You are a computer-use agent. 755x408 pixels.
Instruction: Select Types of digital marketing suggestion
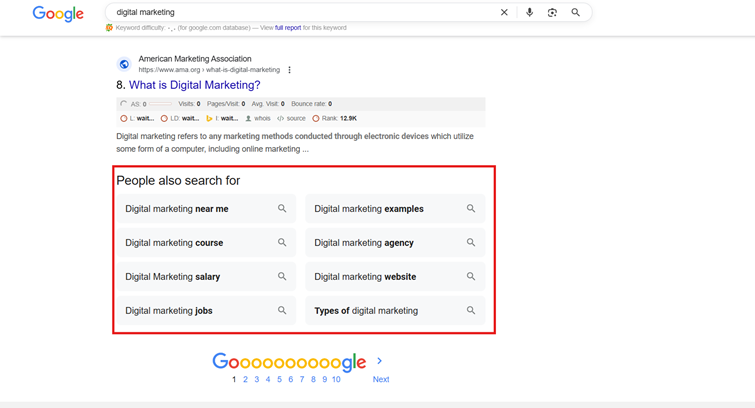pyautogui.click(x=366, y=311)
